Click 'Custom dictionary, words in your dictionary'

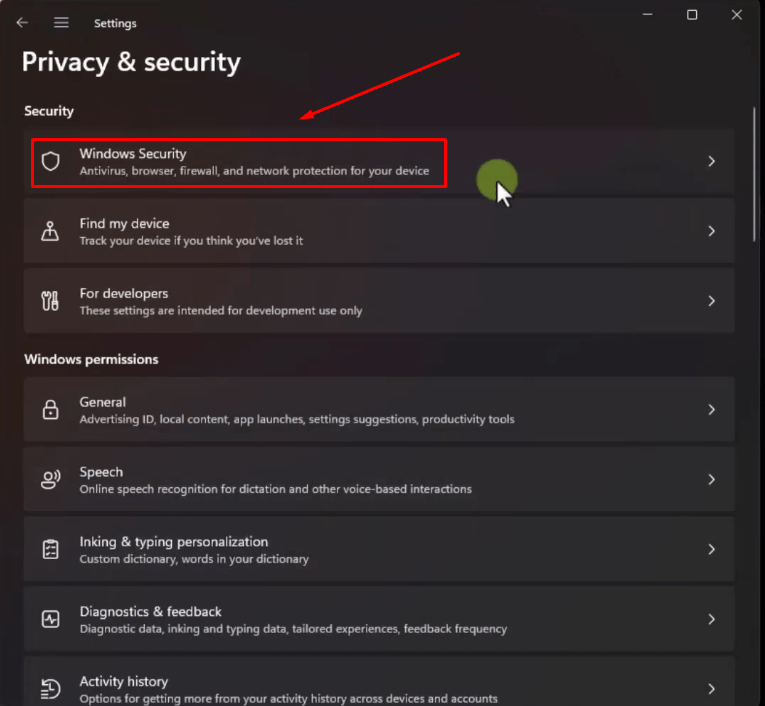194,559
